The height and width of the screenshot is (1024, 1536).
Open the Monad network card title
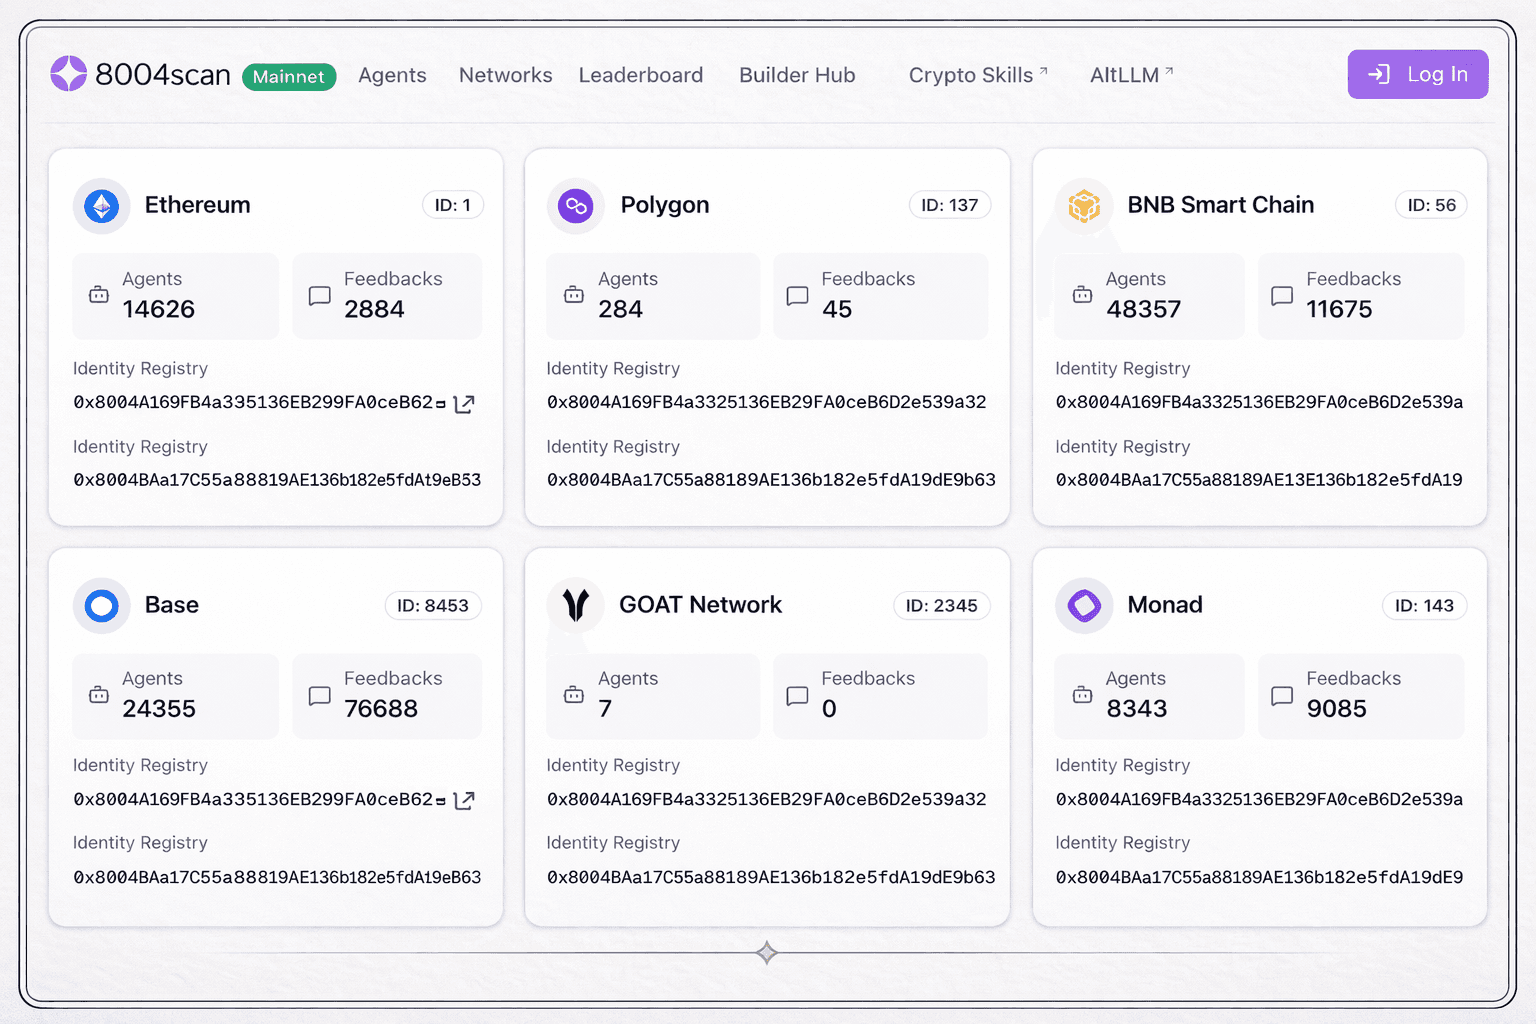pyautogui.click(x=1165, y=605)
